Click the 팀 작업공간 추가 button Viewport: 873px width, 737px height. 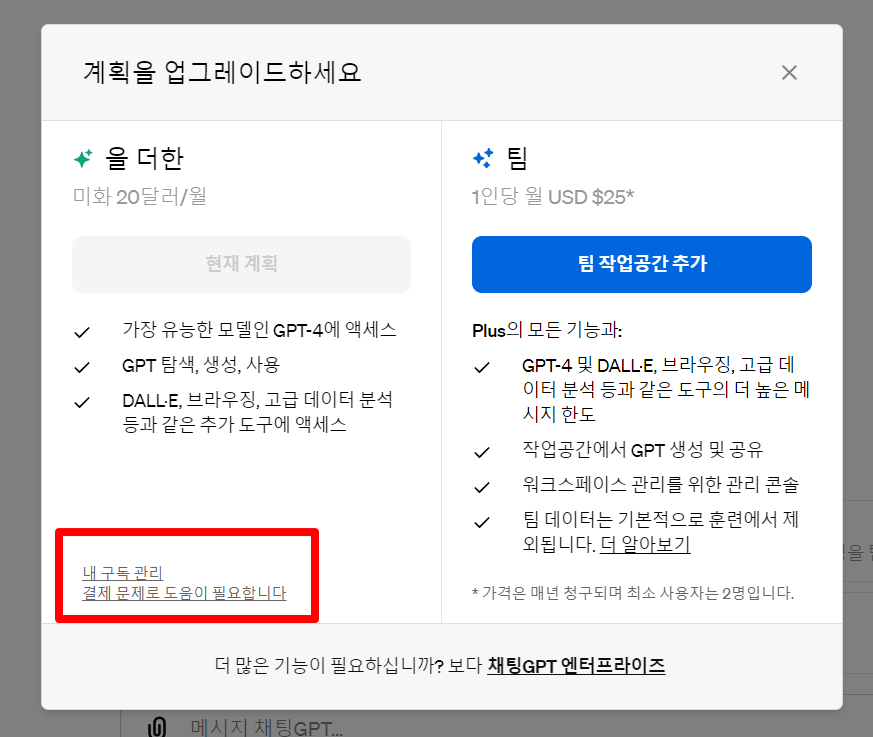(641, 264)
